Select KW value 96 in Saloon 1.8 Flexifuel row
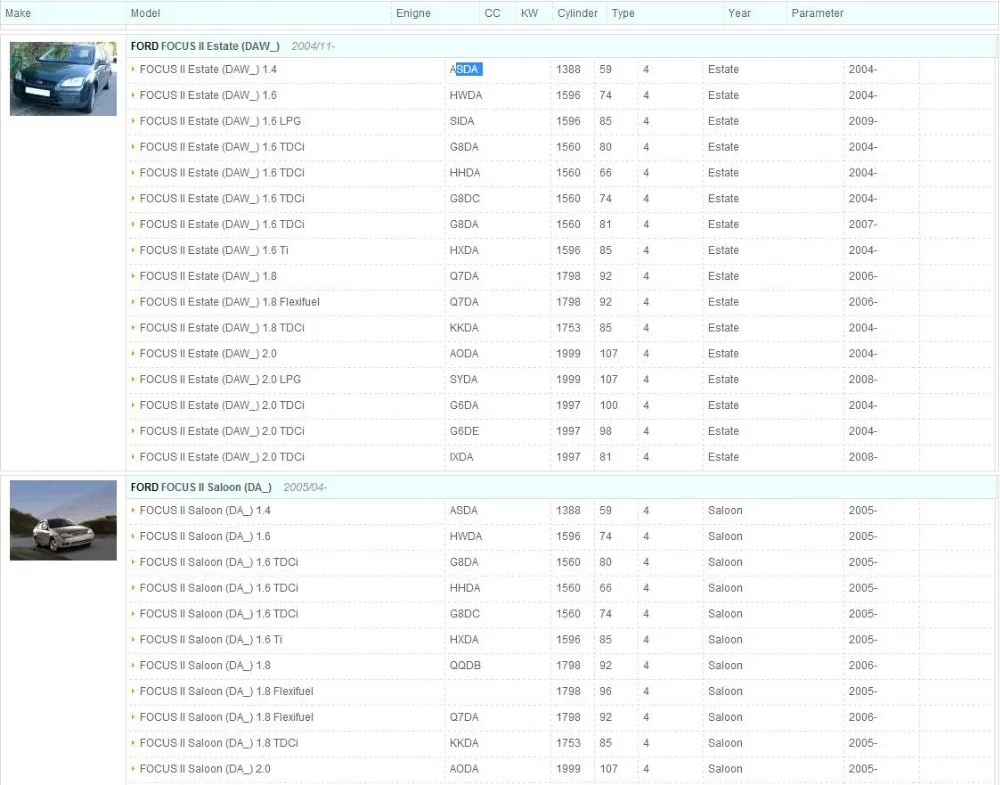The width and height of the screenshot is (1000, 785). [605, 691]
